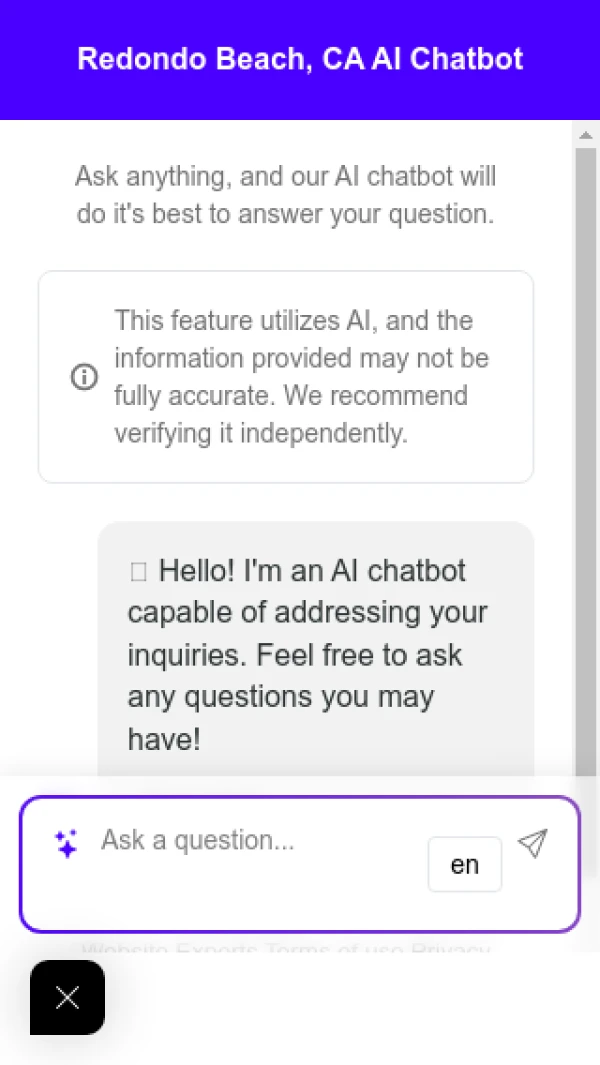Open the 'en' language selector
Screen dimensions: 600x1065
tap(465, 864)
